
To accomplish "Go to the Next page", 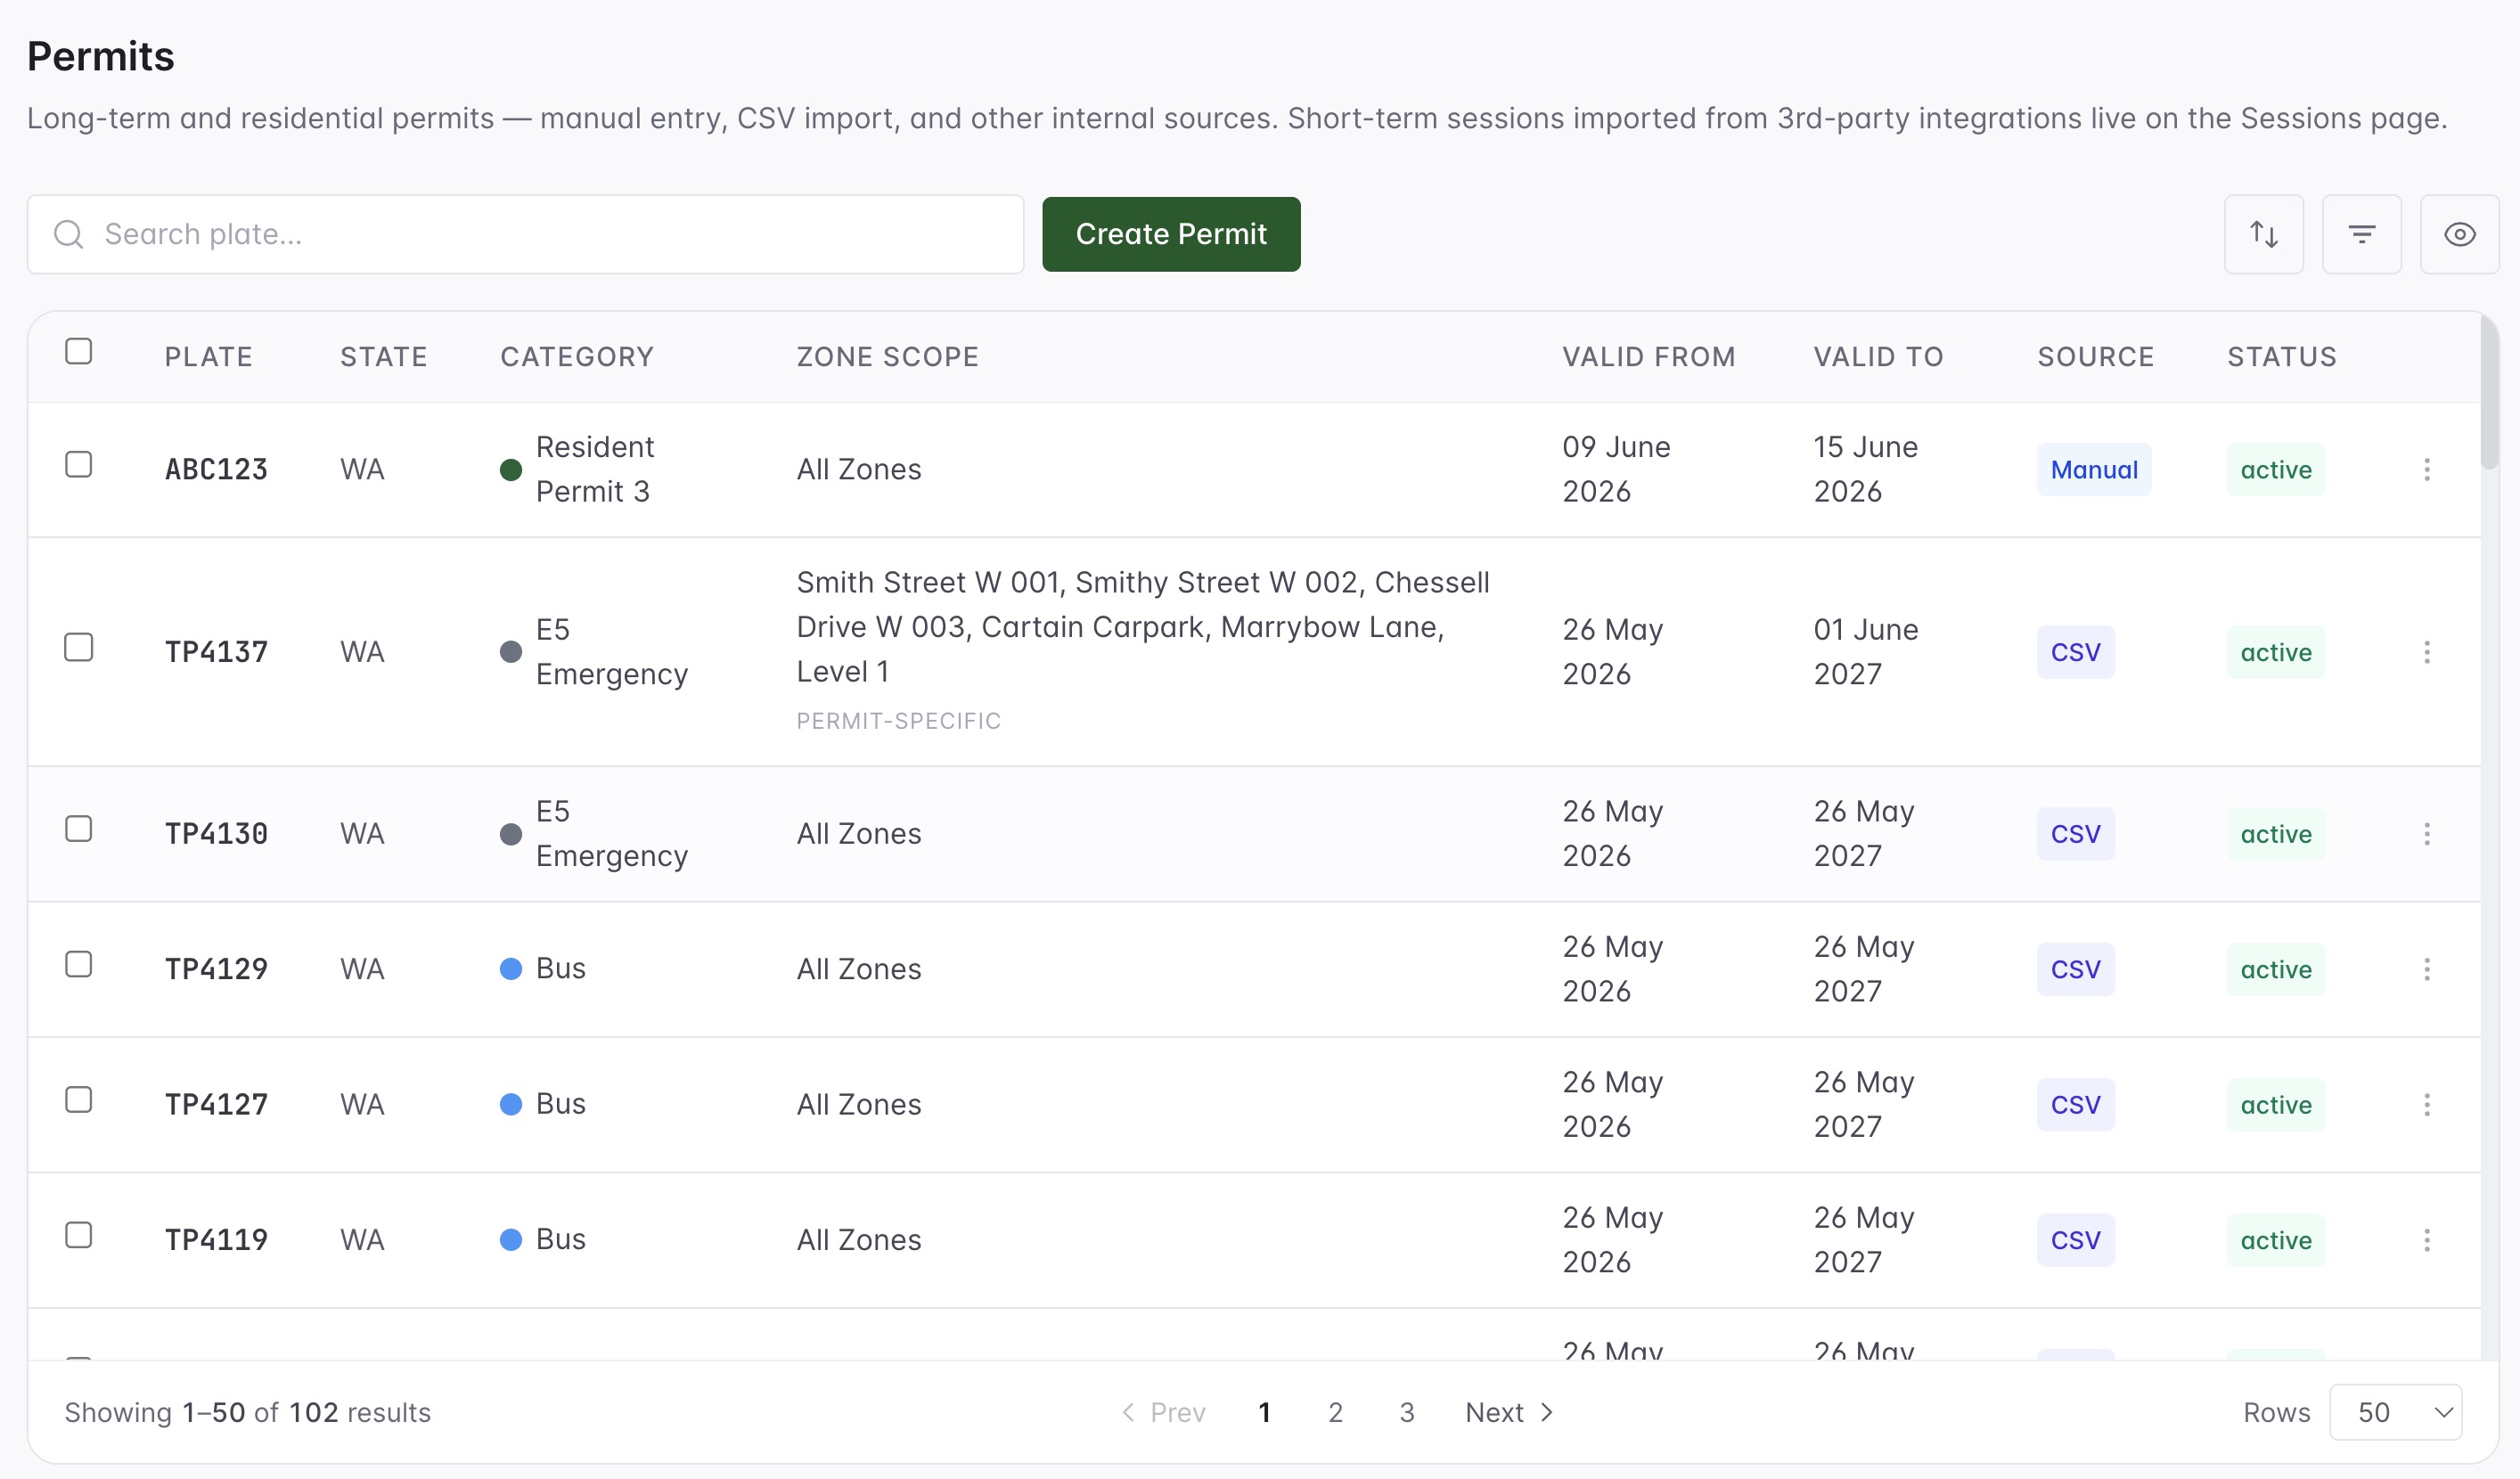I will point(1509,1412).
